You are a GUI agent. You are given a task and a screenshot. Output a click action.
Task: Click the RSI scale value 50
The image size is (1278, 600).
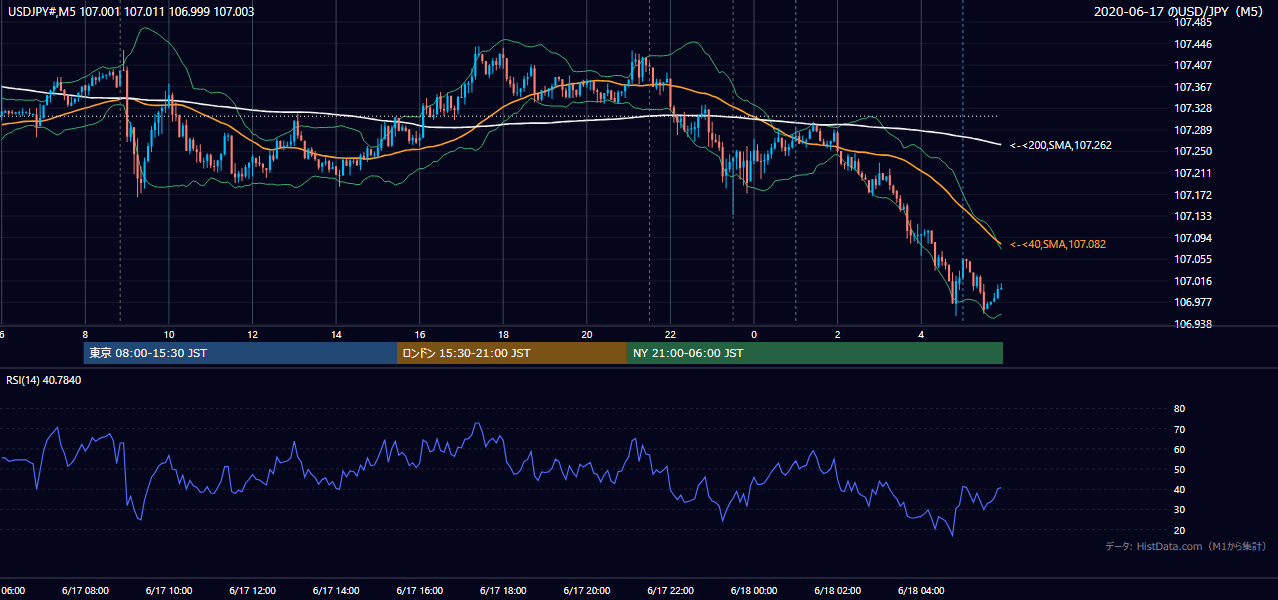1179,469
